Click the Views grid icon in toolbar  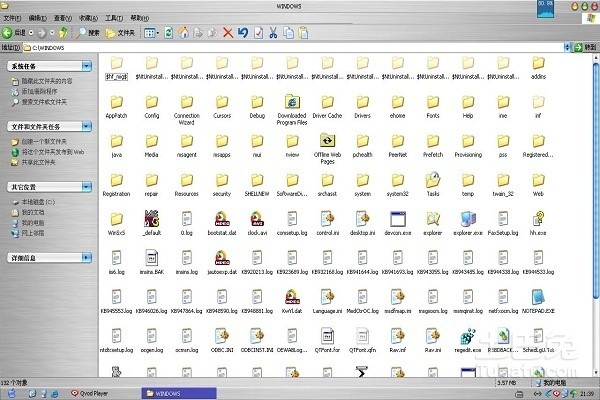[x=149, y=33]
